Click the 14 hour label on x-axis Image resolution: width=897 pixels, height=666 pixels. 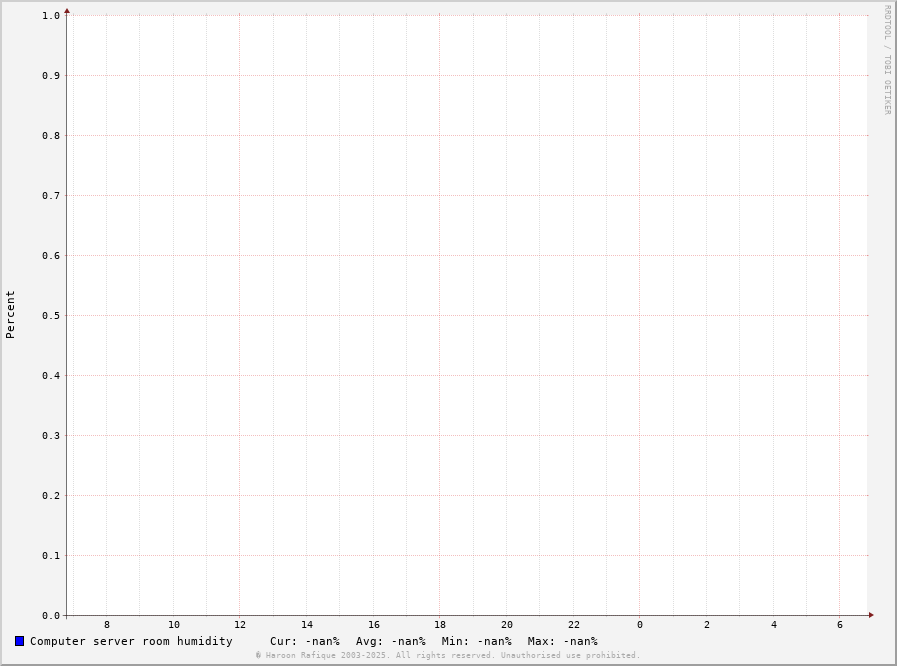[x=307, y=625]
